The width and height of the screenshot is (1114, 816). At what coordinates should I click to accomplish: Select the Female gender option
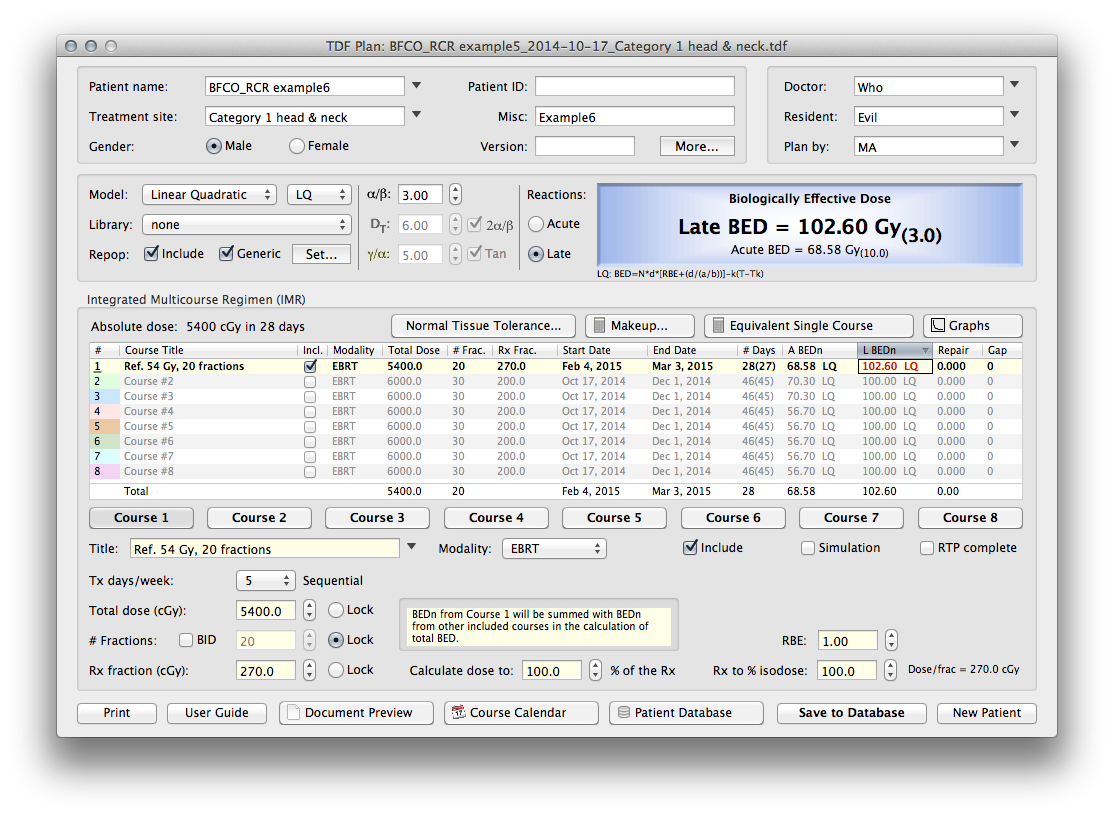click(x=297, y=146)
